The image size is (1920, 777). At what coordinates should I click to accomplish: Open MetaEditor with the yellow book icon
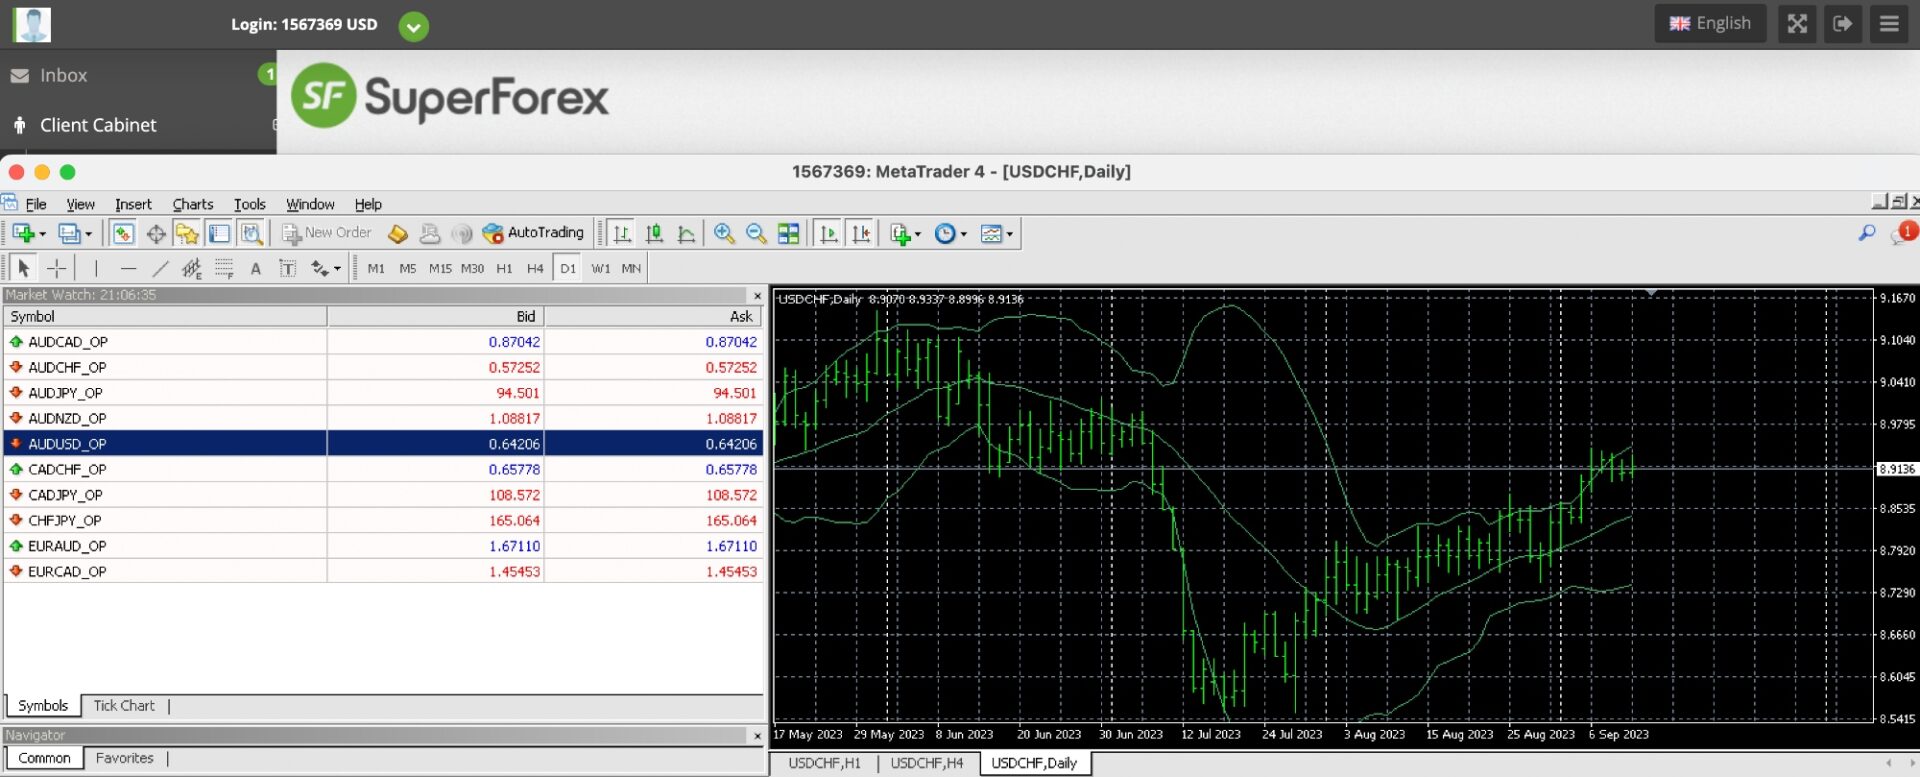[x=398, y=234]
